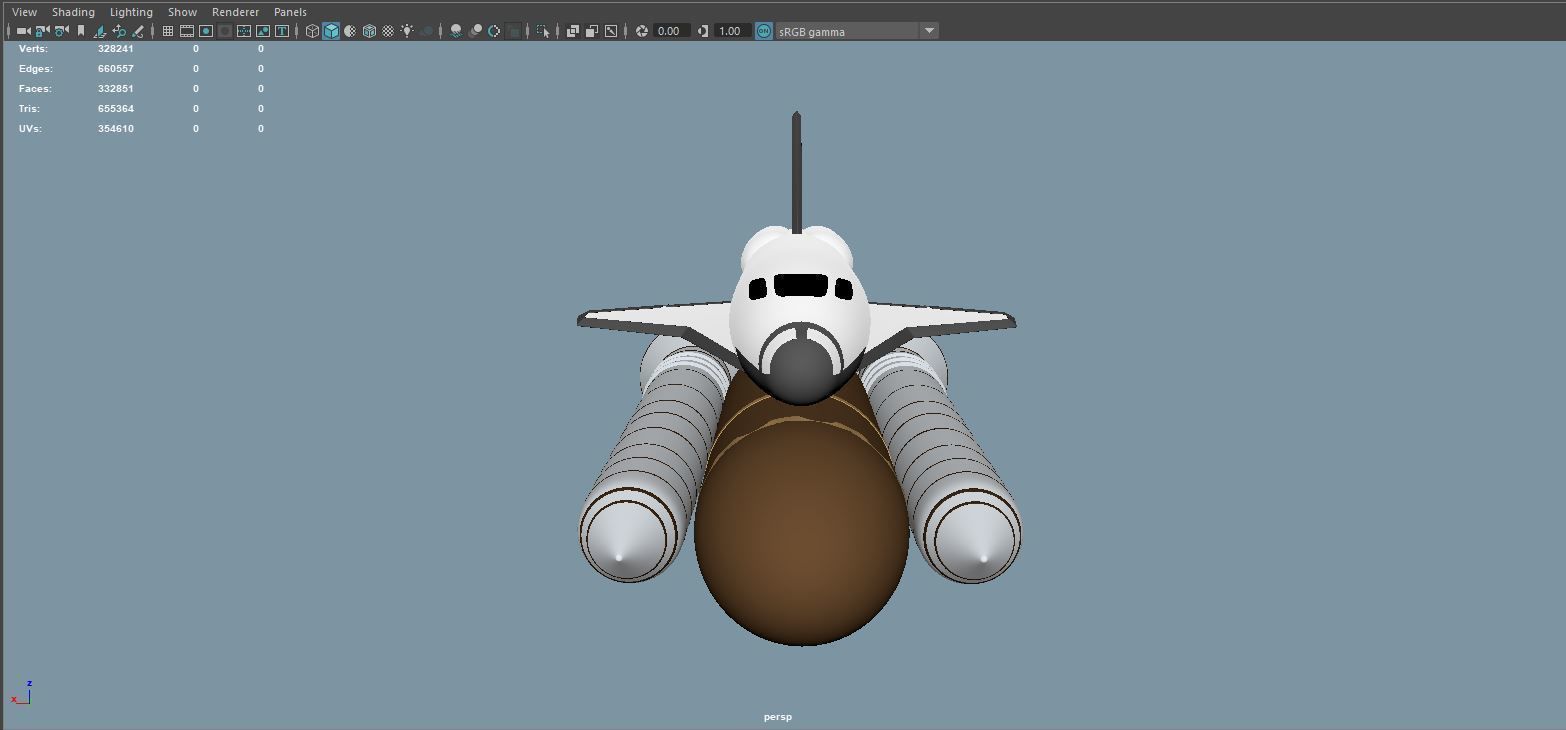1566x730 pixels.
Task: Click the UVs: label
Action: [x=30, y=128]
